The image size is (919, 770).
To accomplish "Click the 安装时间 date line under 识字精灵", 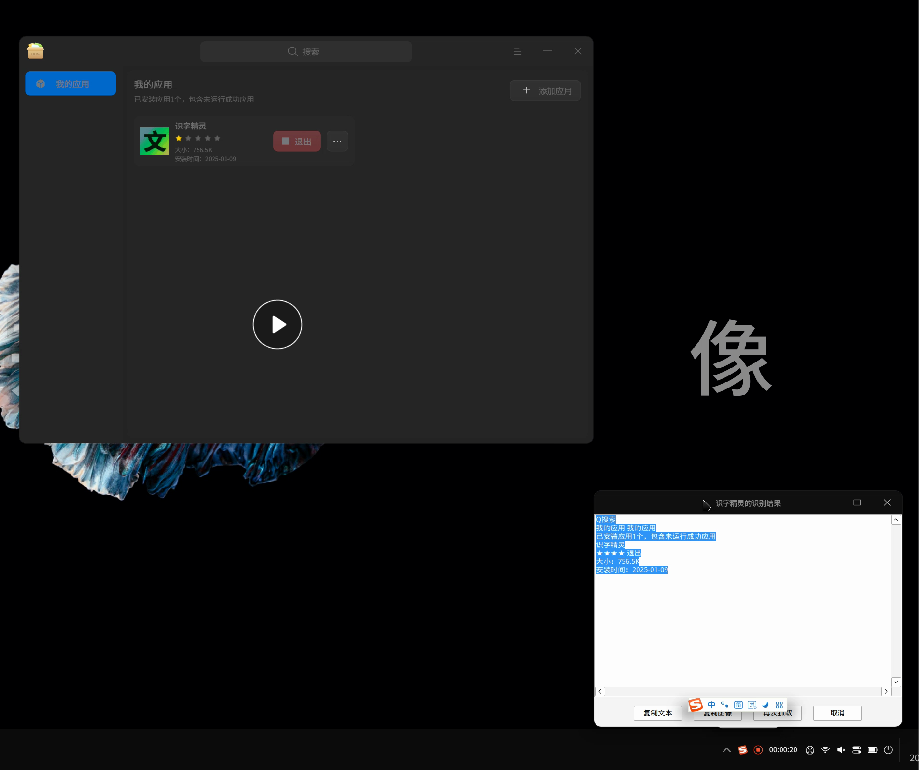I will pyautogui.click(x=205, y=159).
